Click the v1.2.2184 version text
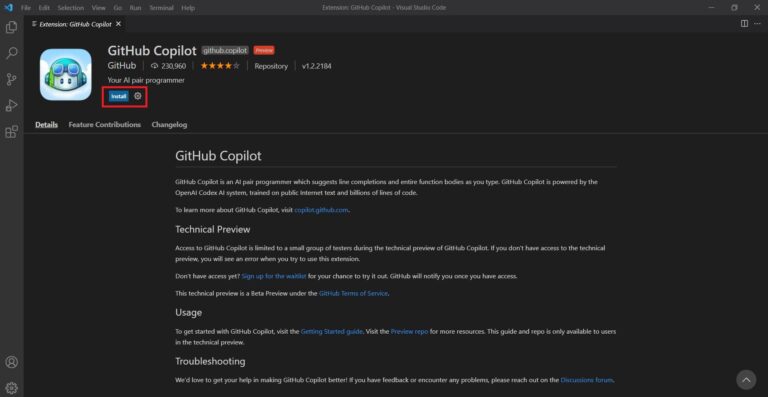 pyautogui.click(x=316, y=66)
